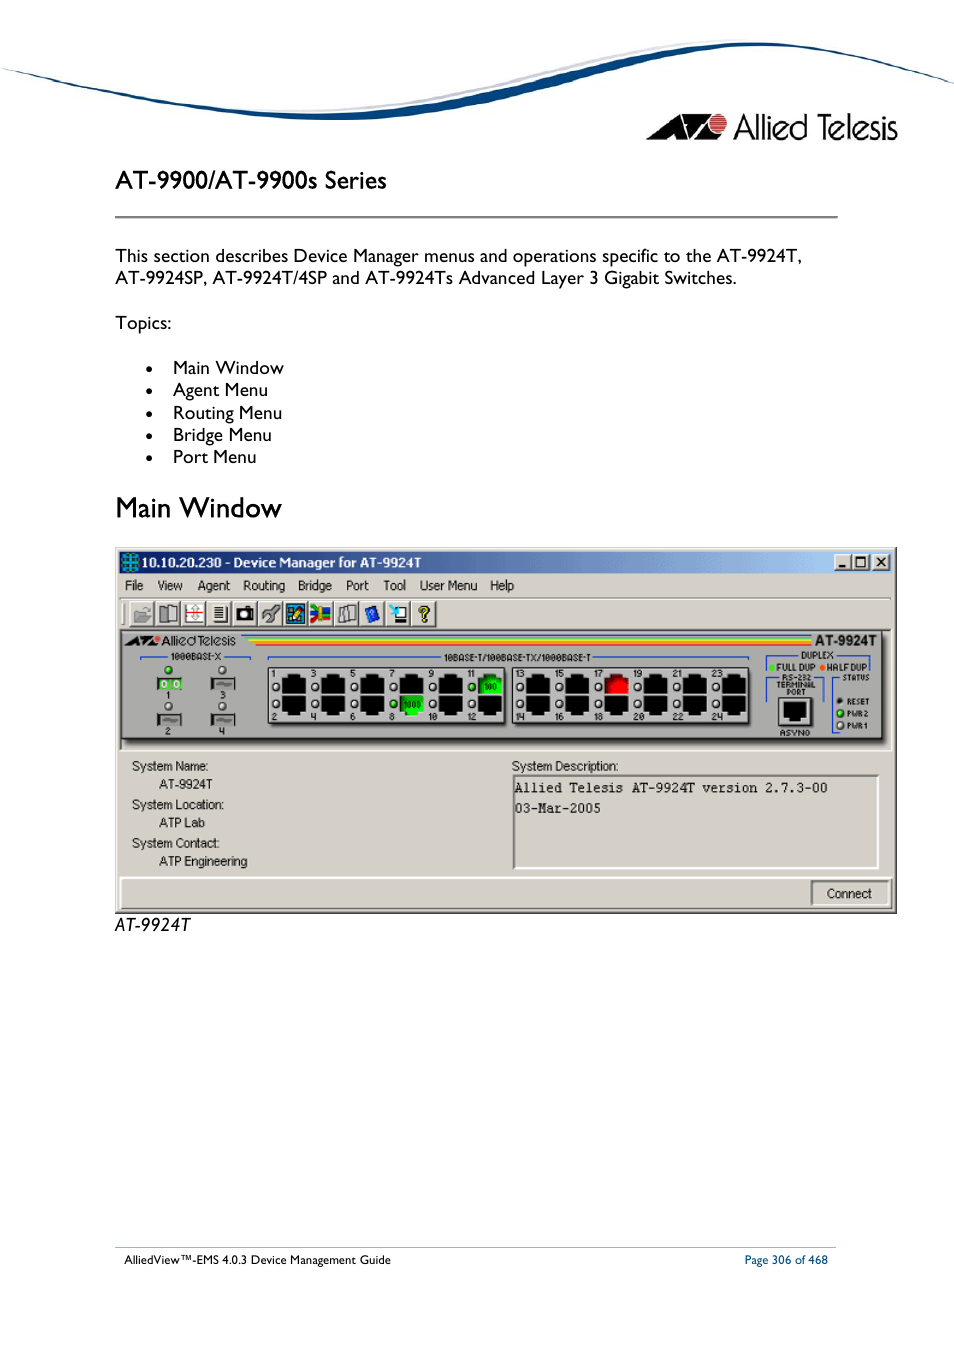Screen dimensions: 954x1351
Task: Select 1000BASE-X fiber port 1
Action: coord(170,684)
